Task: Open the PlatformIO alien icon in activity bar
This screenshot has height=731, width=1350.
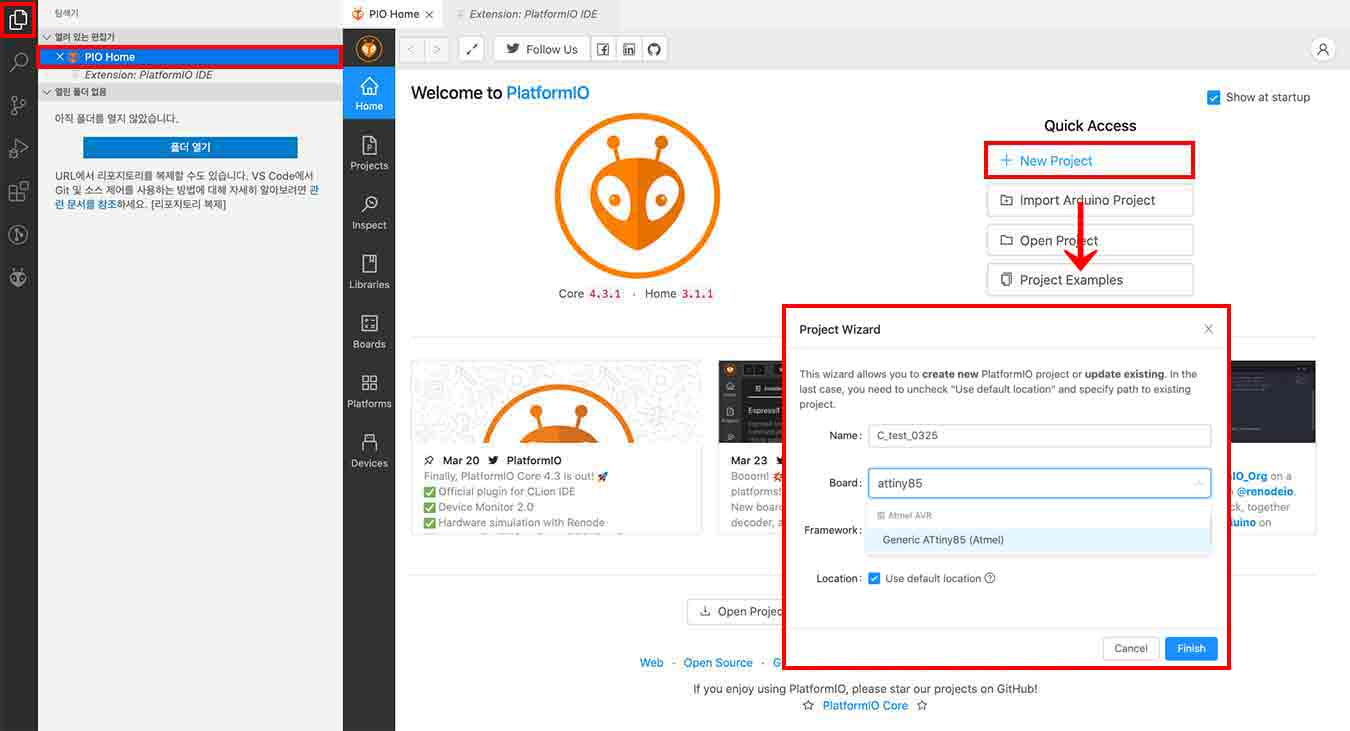Action: [x=18, y=277]
